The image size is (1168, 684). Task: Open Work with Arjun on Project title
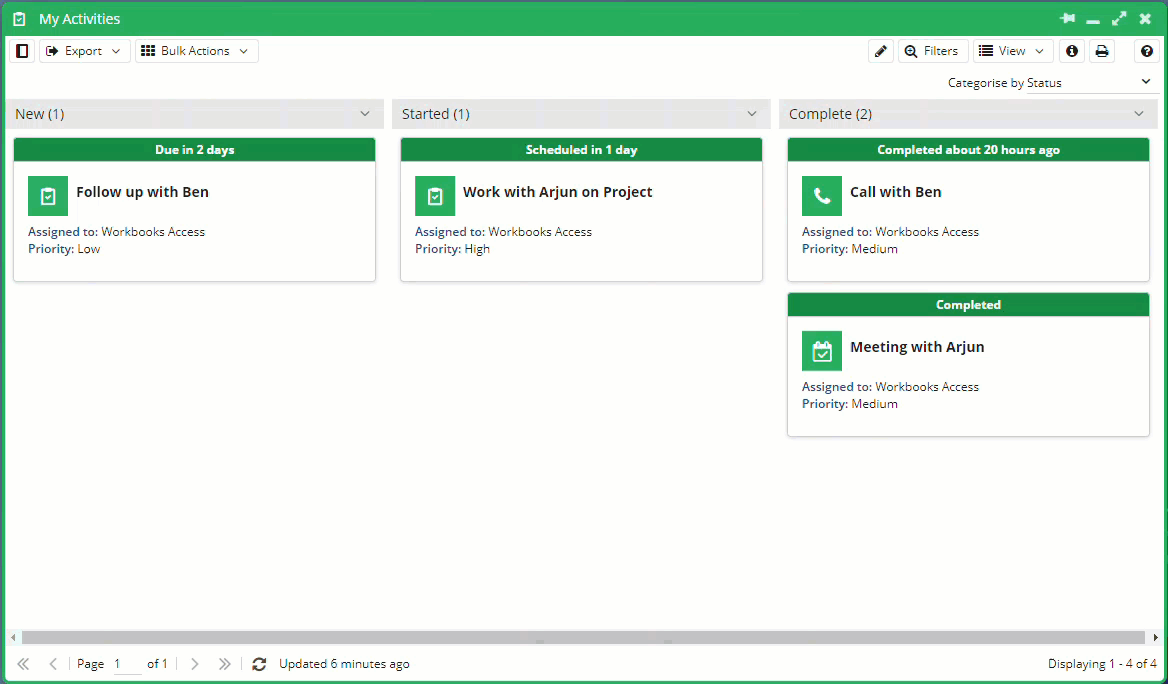[557, 192]
